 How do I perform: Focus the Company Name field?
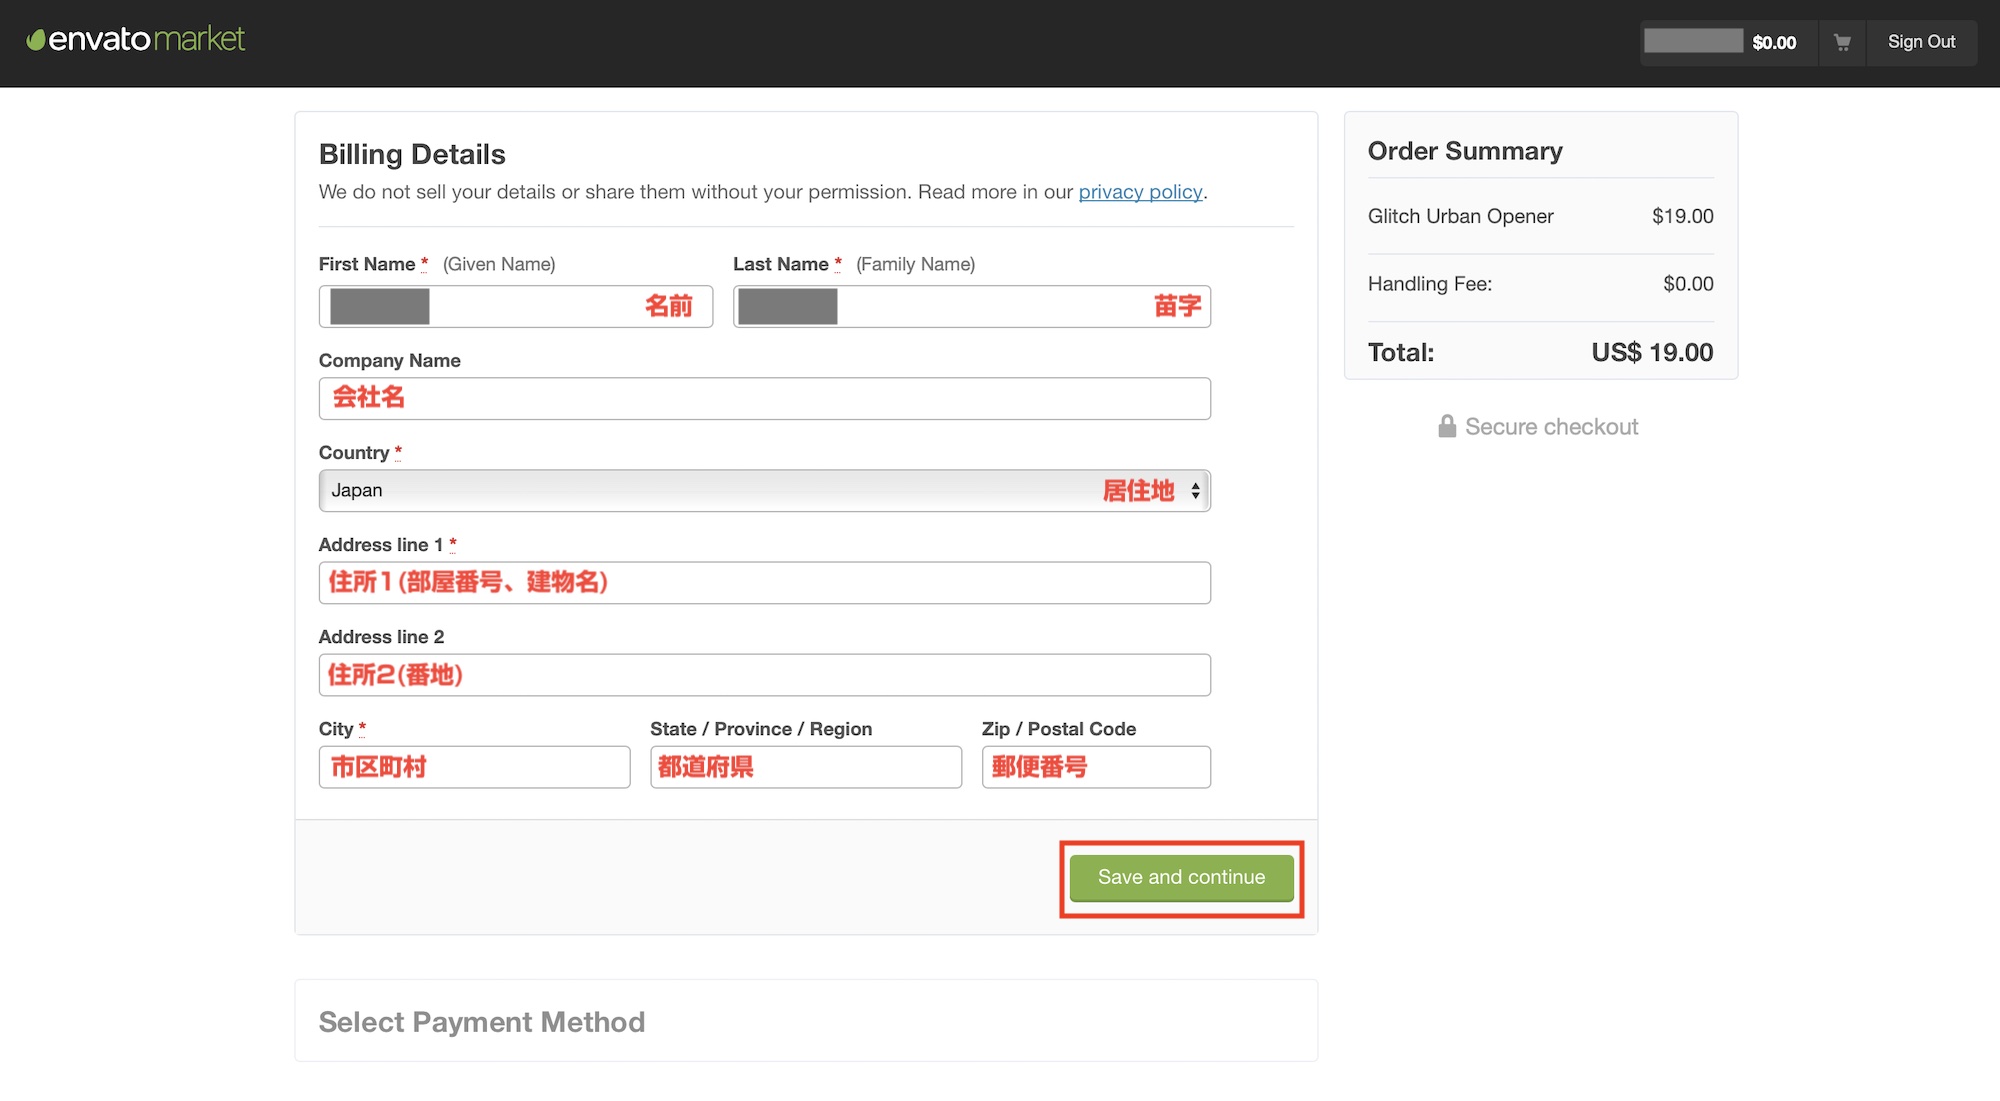click(764, 399)
